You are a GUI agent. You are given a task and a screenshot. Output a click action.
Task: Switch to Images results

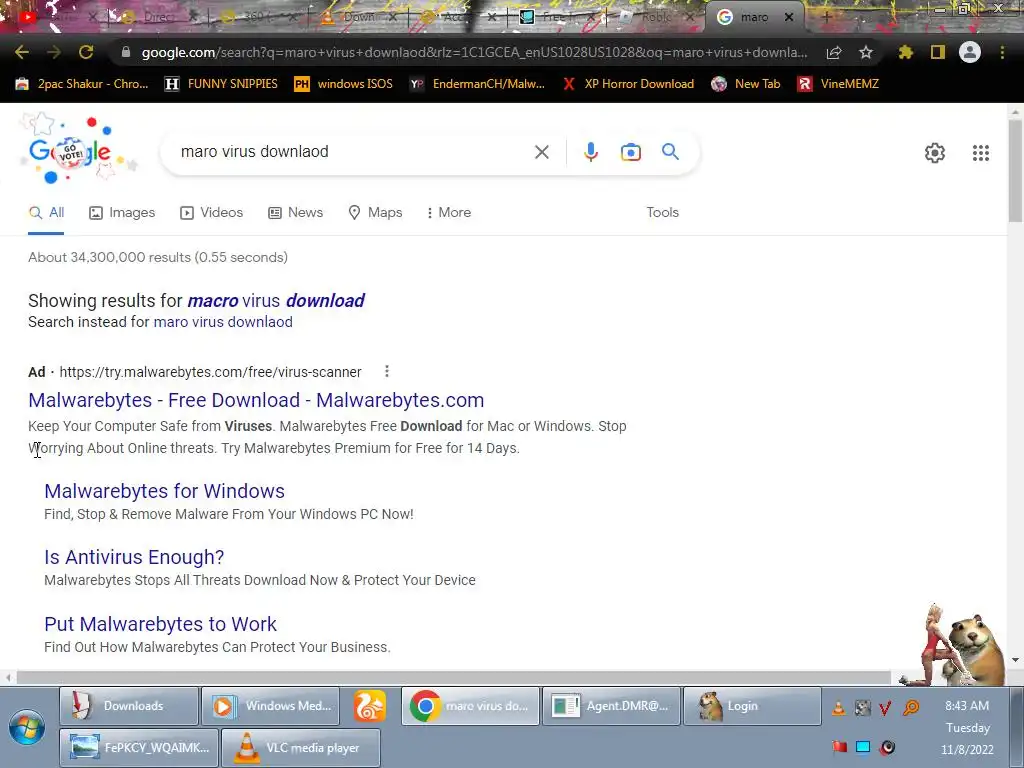[122, 213]
